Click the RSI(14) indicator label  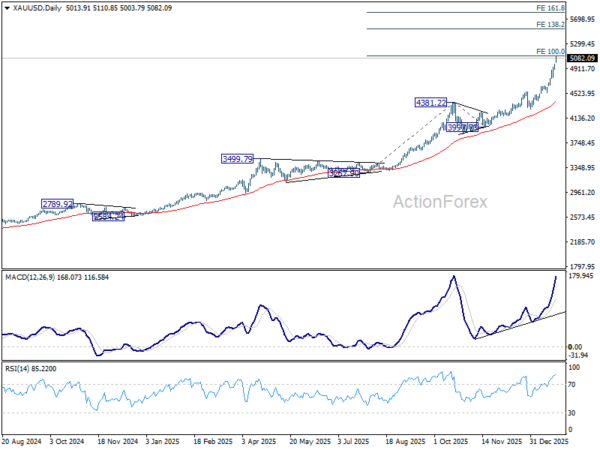(x=16, y=369)
